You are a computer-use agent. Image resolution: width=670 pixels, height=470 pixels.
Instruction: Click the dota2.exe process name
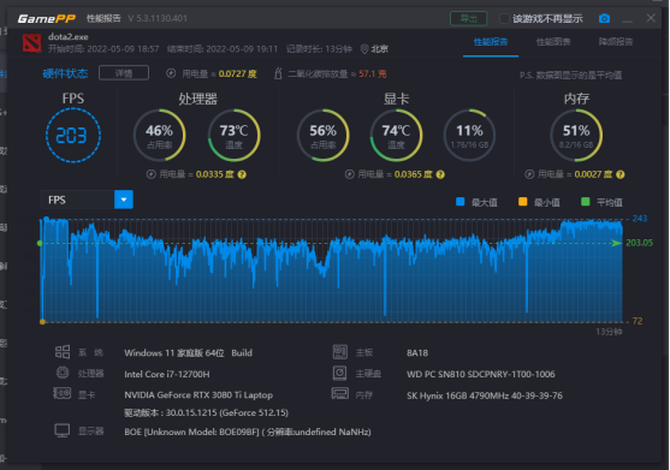68,37
